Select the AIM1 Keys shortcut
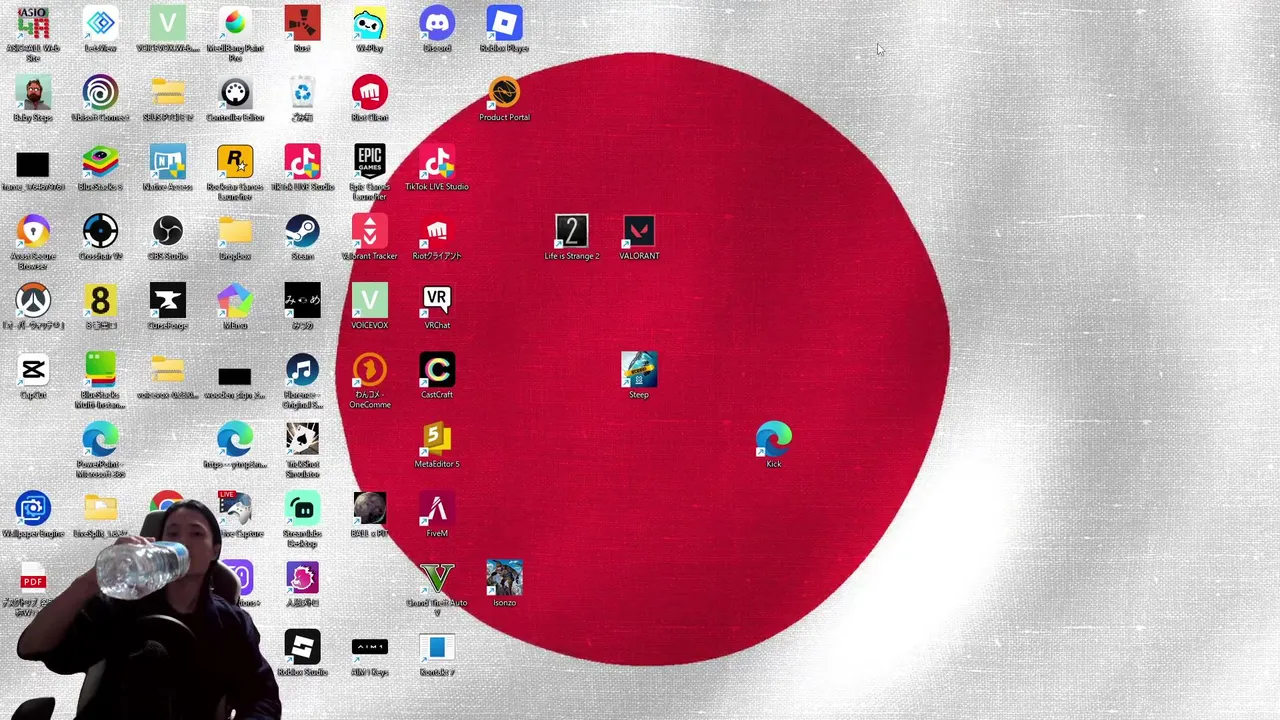 point(369,647)
